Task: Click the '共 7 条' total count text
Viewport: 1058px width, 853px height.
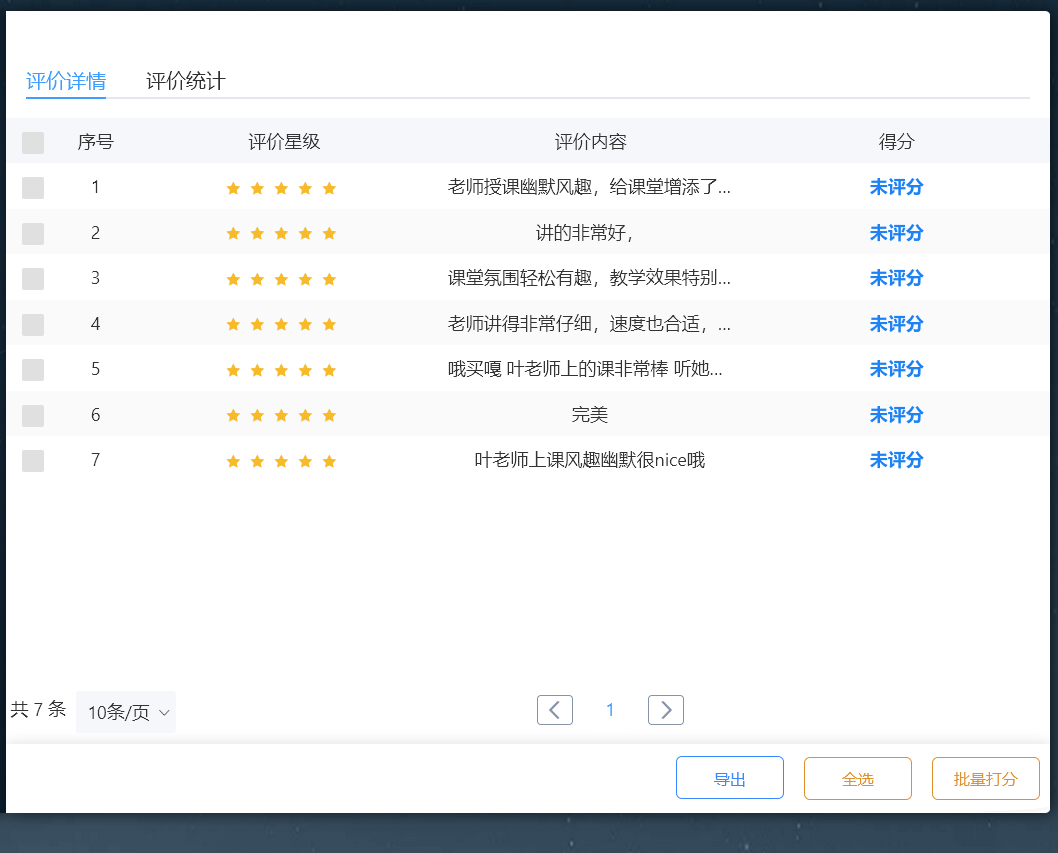Action: [38, 709]
